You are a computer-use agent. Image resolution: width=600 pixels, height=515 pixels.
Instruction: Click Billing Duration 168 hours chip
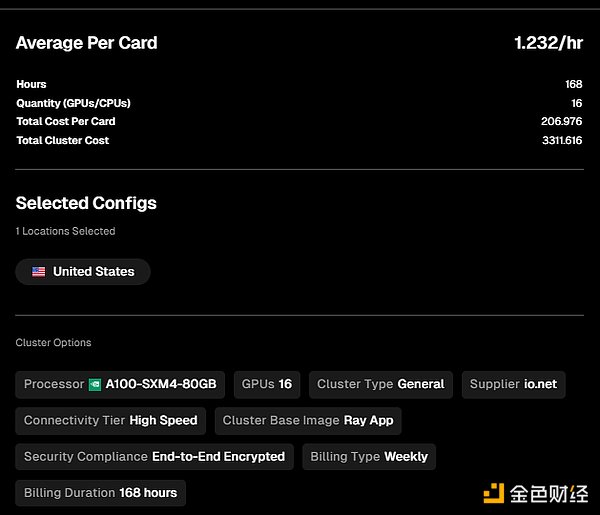point(100,493)
